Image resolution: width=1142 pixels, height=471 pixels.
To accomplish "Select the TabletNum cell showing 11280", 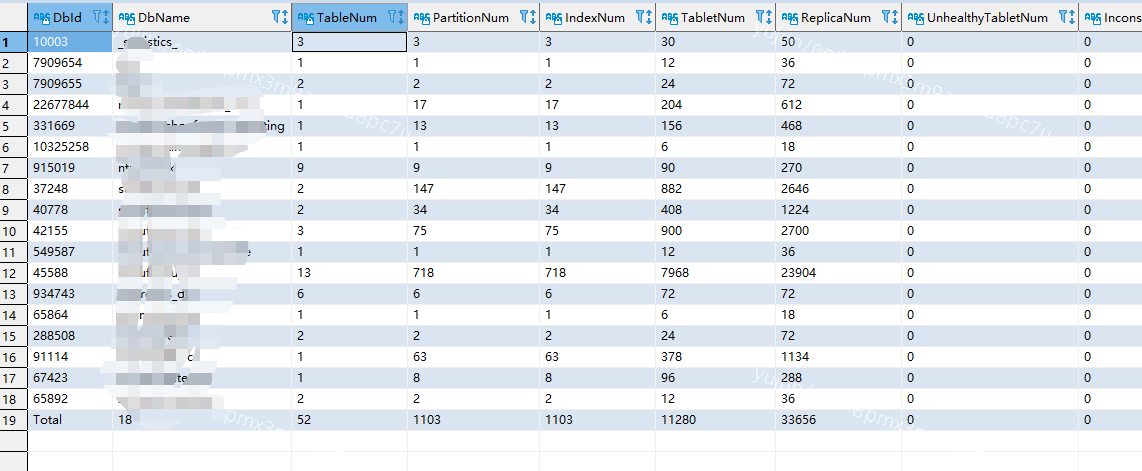I will (679, 420).
